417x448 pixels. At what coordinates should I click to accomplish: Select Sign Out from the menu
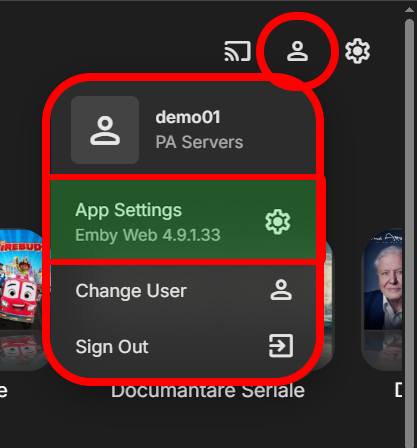183,346
